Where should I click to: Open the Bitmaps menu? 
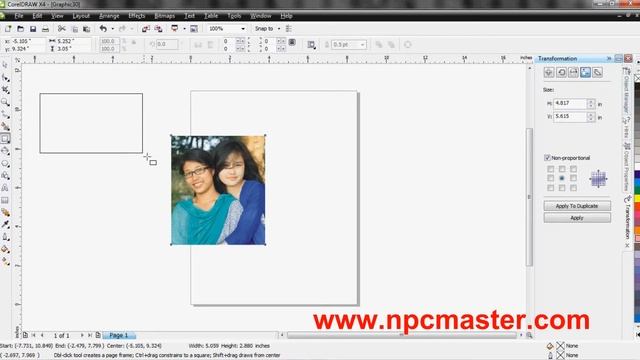[x=164, y=16]
